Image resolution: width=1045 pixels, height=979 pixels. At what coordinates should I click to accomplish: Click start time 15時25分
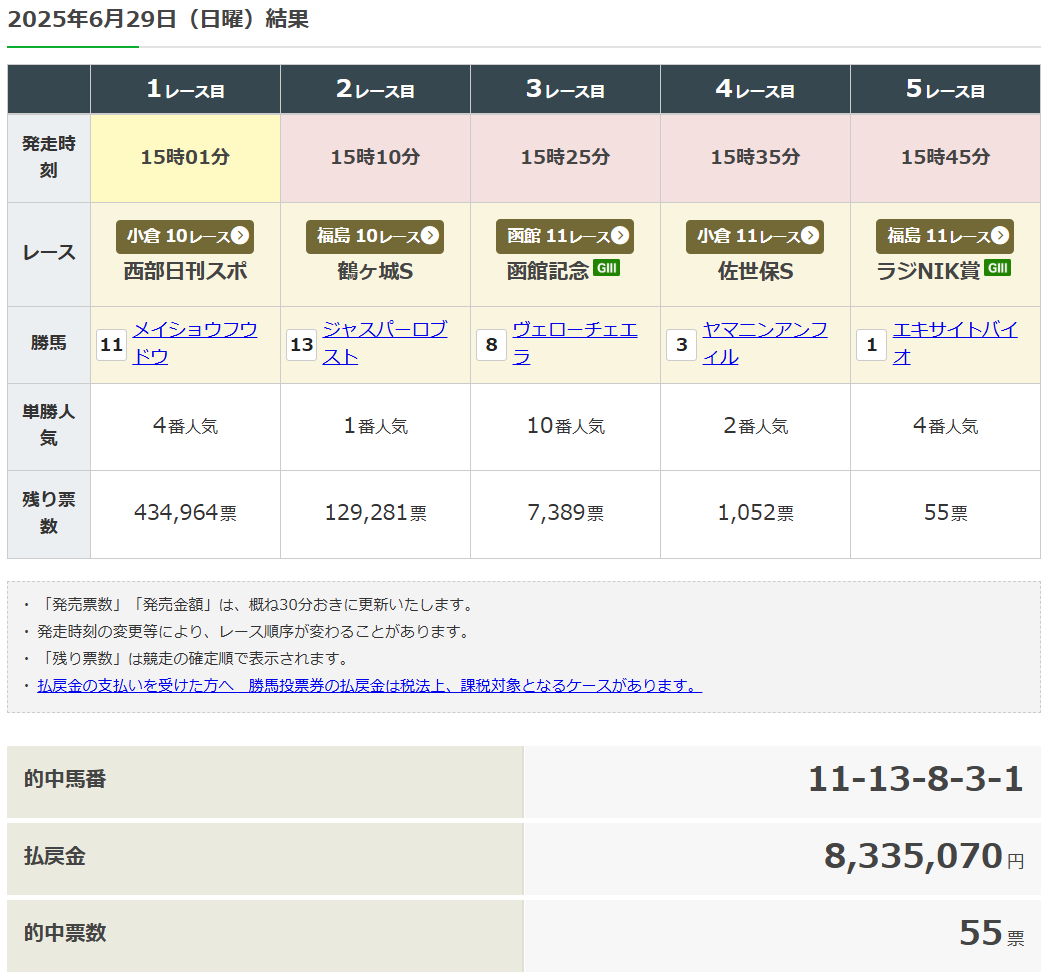565,157
